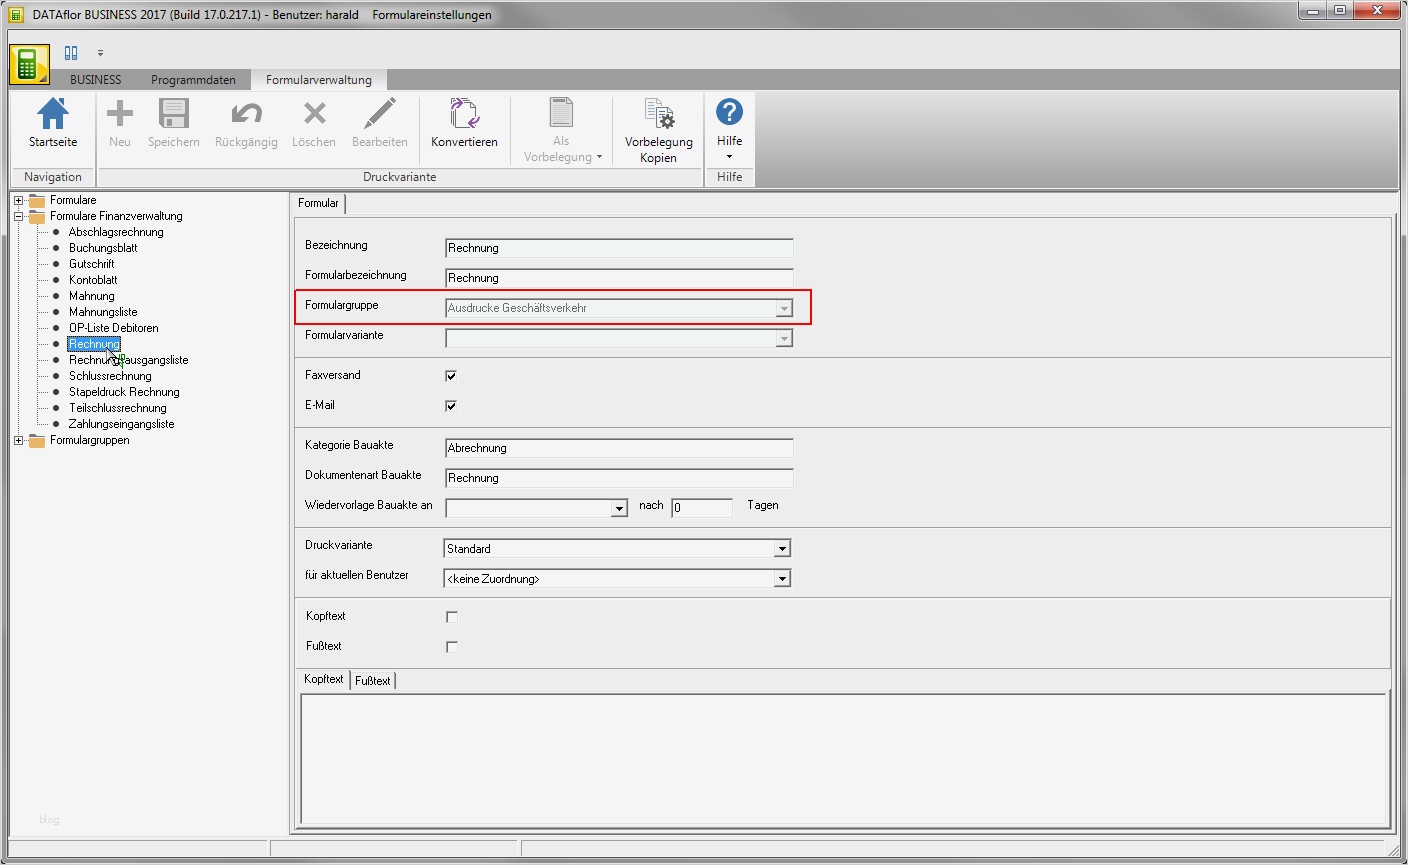1408x865 pixels.
Task: Open the Formulargruppe dropdown
Action: [784, 309]
